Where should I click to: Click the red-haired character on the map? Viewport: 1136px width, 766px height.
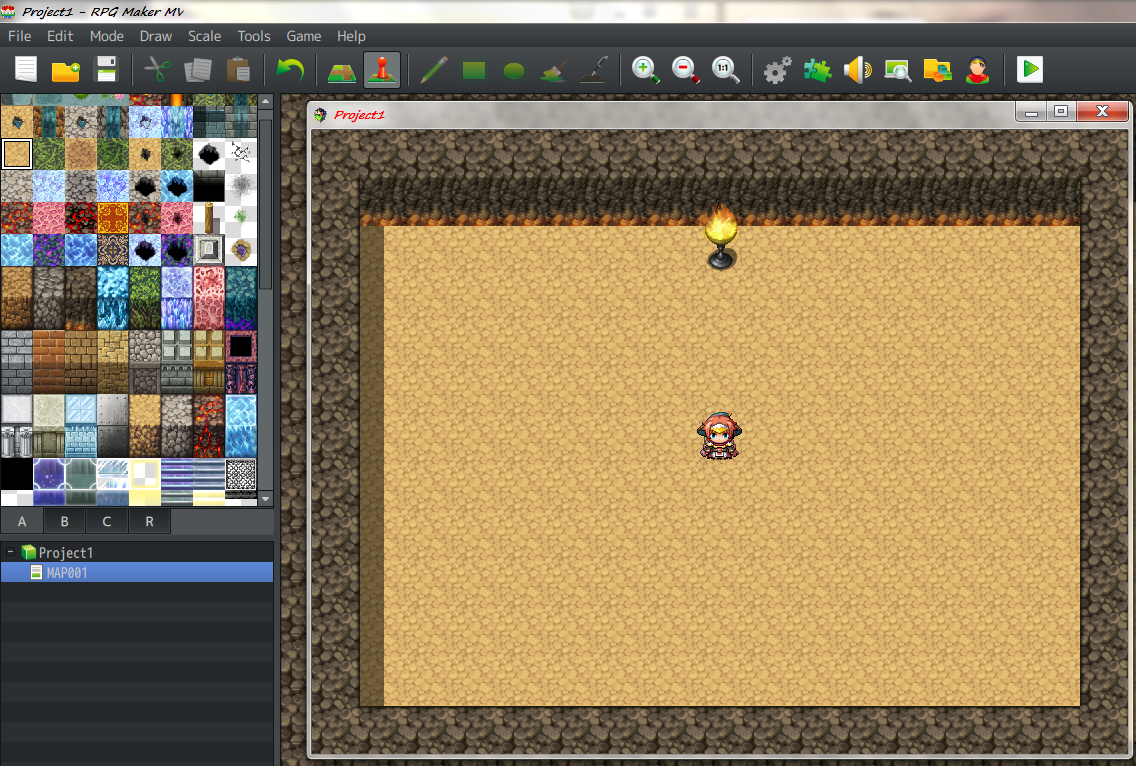(x=719, y=436)
